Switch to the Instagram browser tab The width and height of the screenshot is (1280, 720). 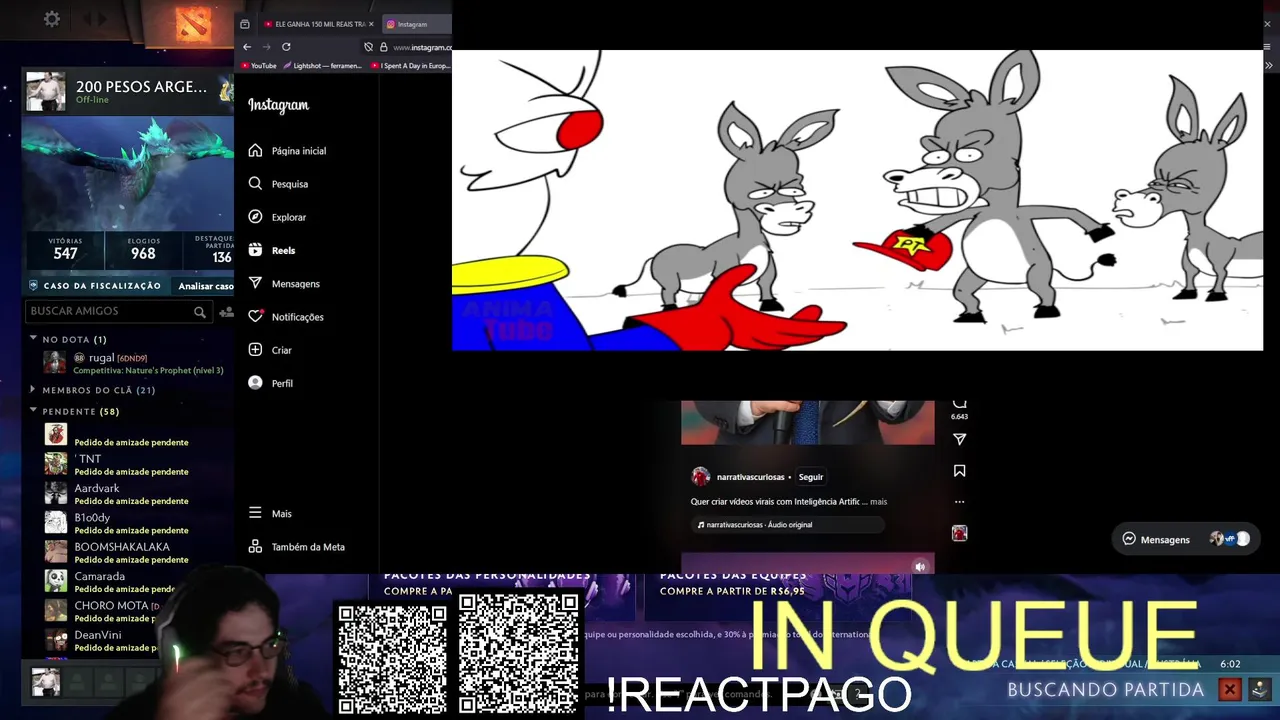pos(417,24)
